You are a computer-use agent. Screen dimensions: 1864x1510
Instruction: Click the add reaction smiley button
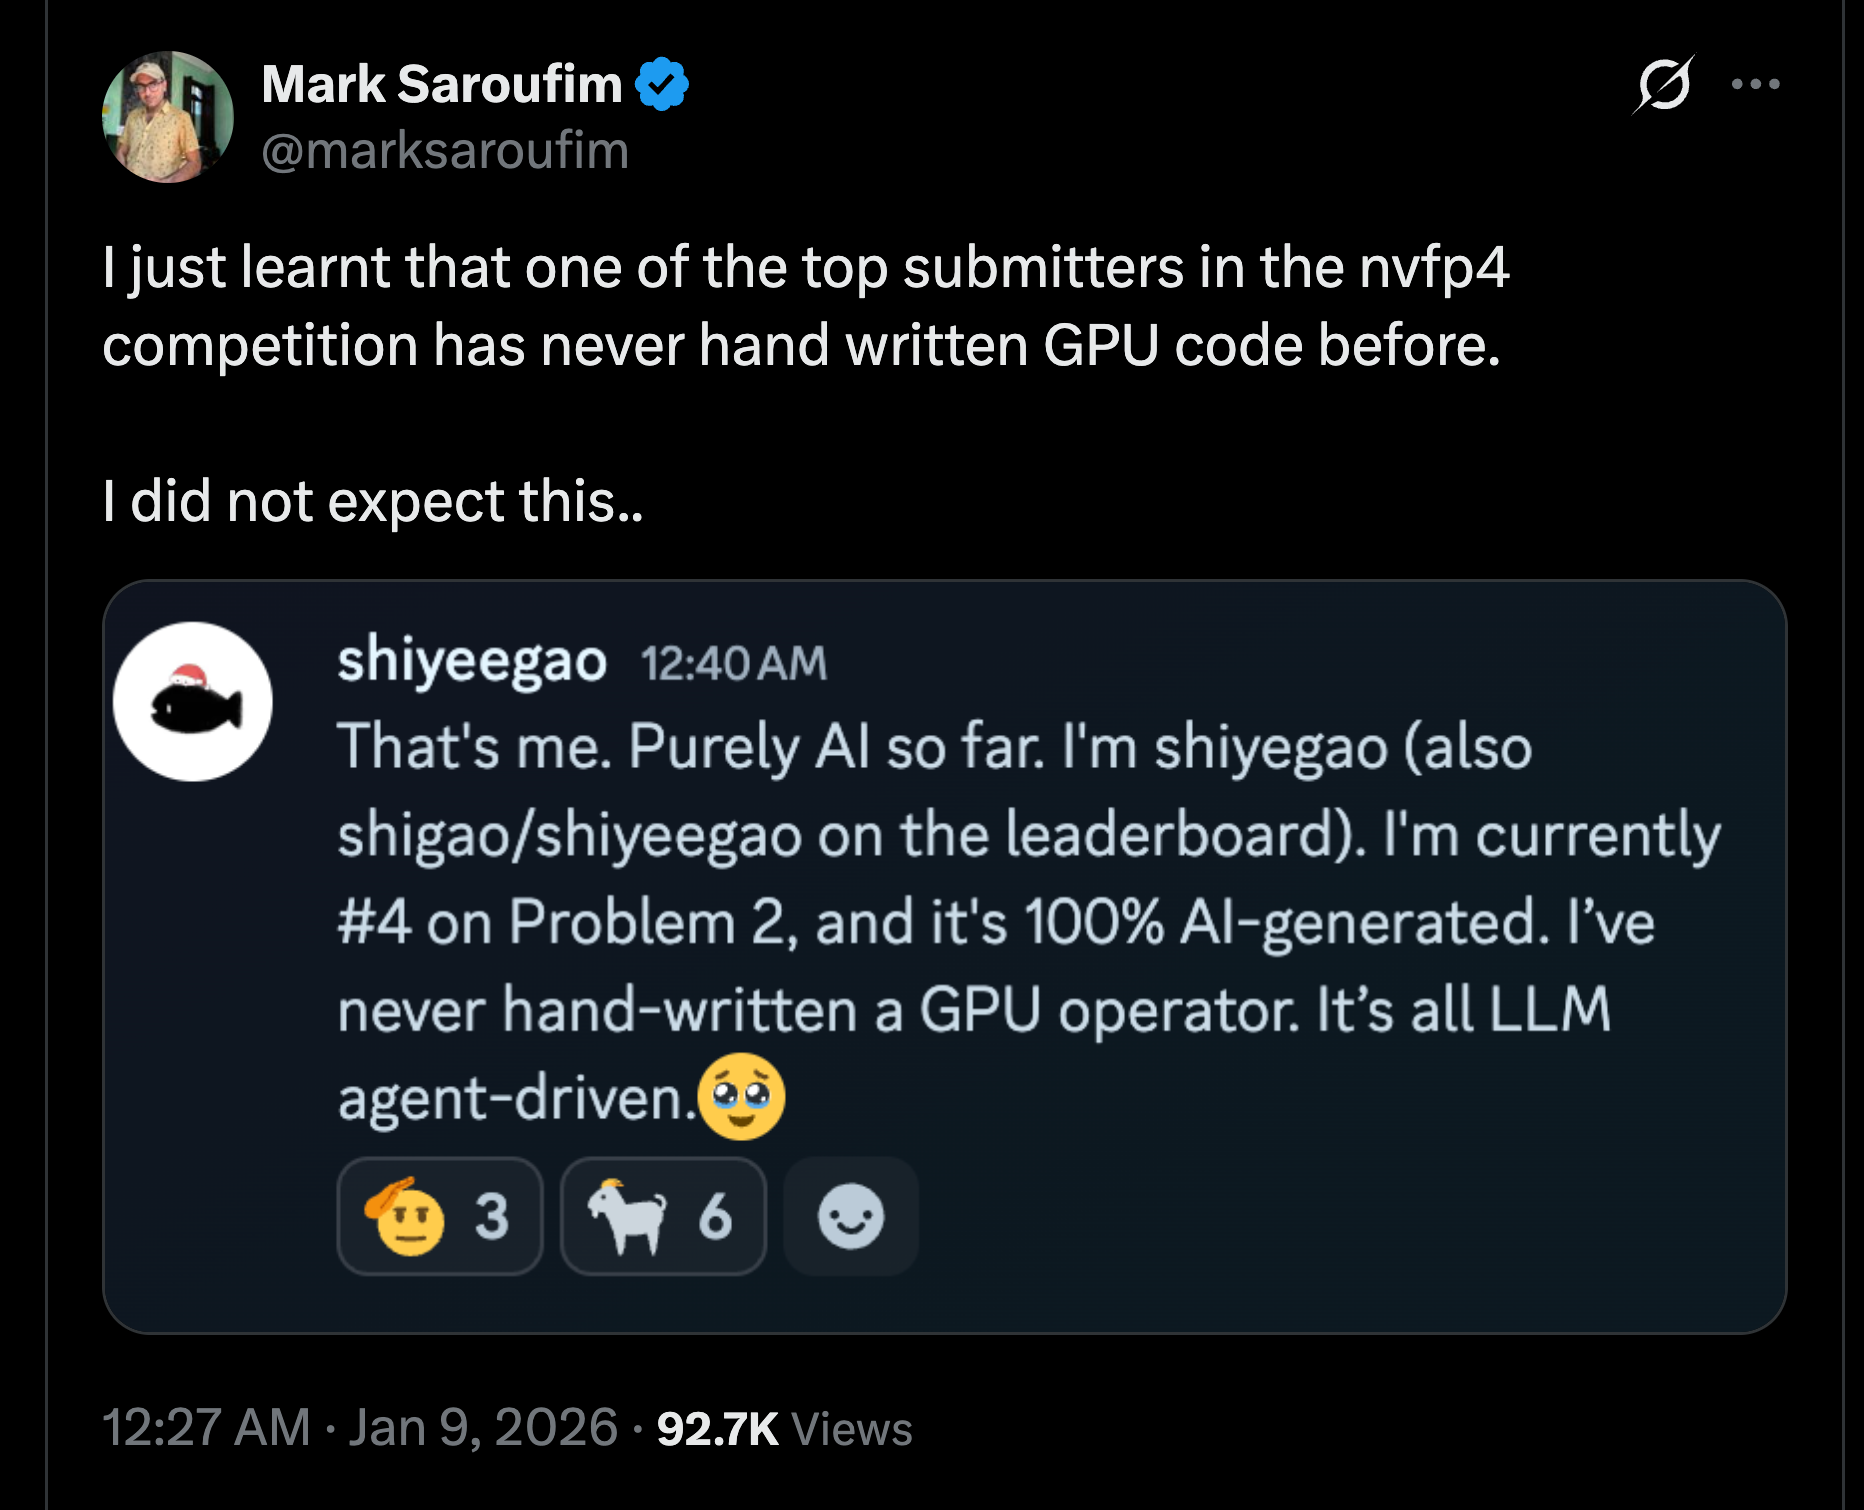851,1216
